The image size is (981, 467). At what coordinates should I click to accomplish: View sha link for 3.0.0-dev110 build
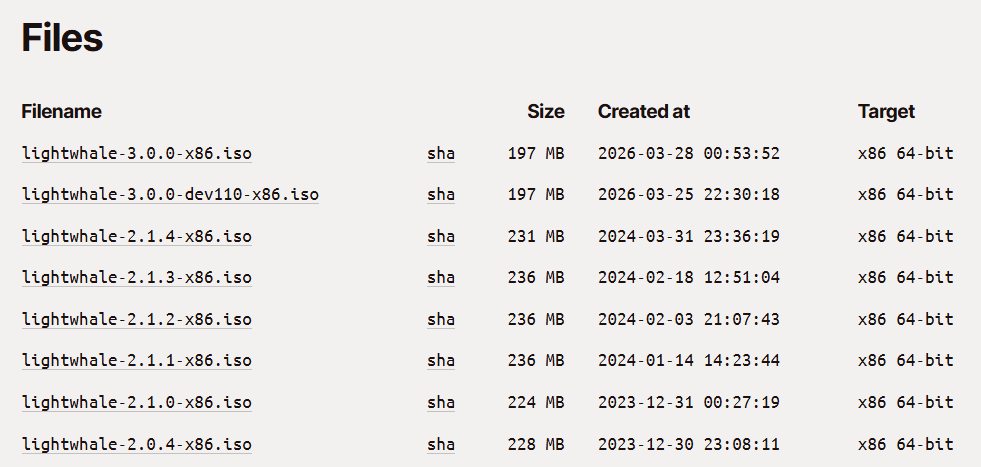441,194
